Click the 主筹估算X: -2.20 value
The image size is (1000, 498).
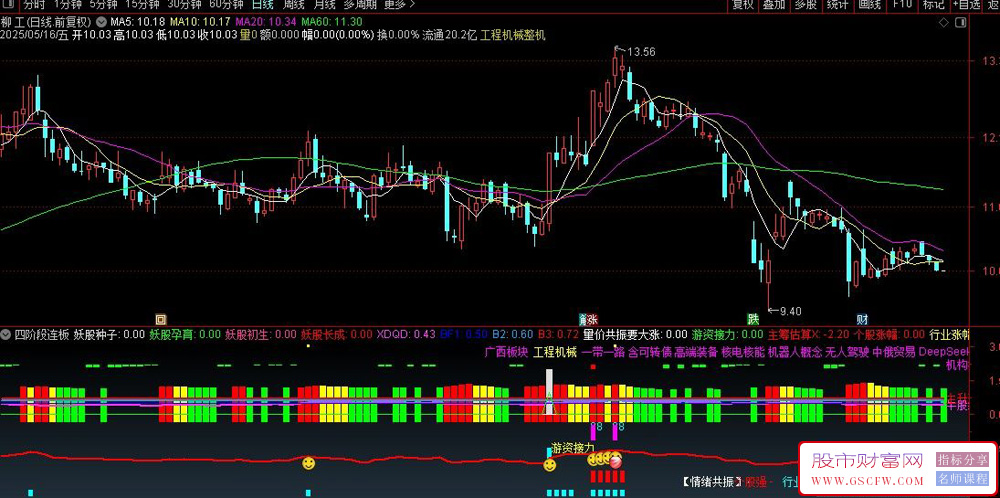(x=808, y=333)
